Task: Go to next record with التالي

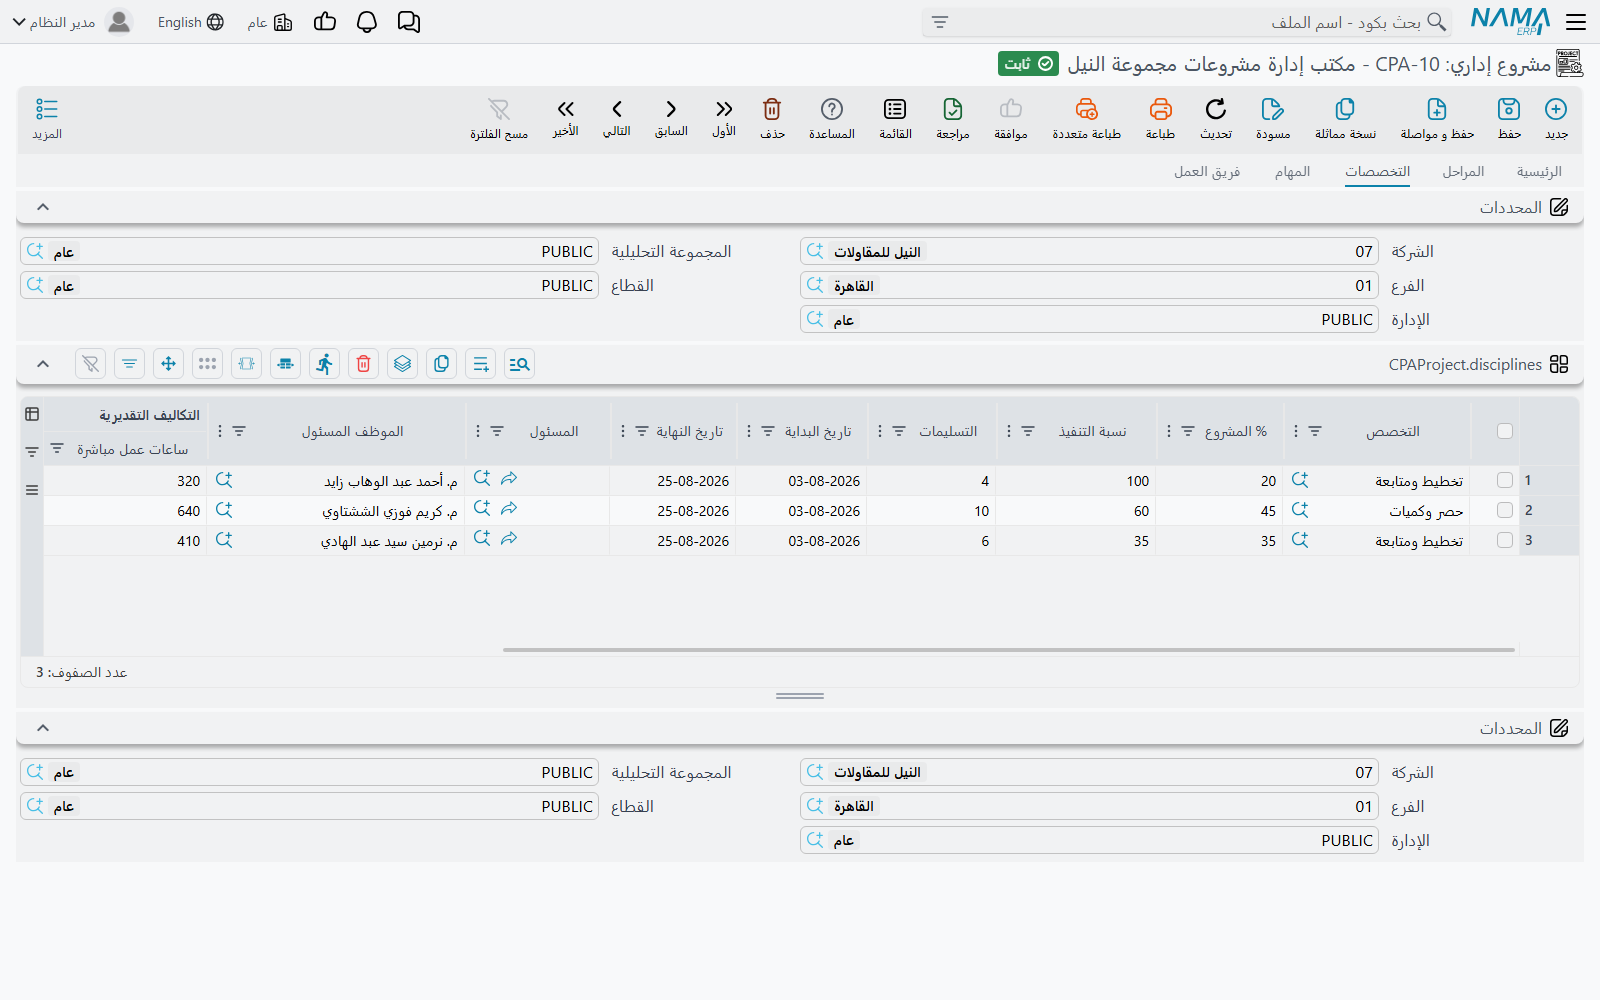Action: tap(617, 118)
